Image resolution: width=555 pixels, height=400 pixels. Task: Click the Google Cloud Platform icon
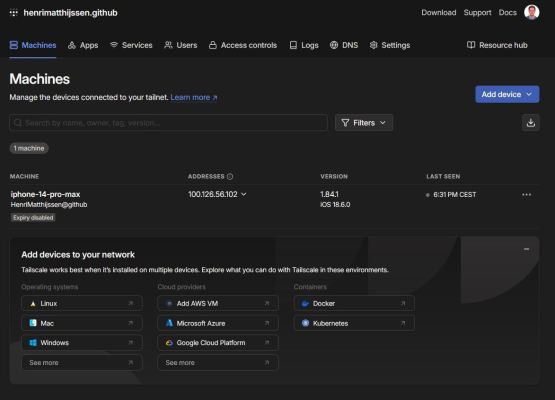point(169,343)
